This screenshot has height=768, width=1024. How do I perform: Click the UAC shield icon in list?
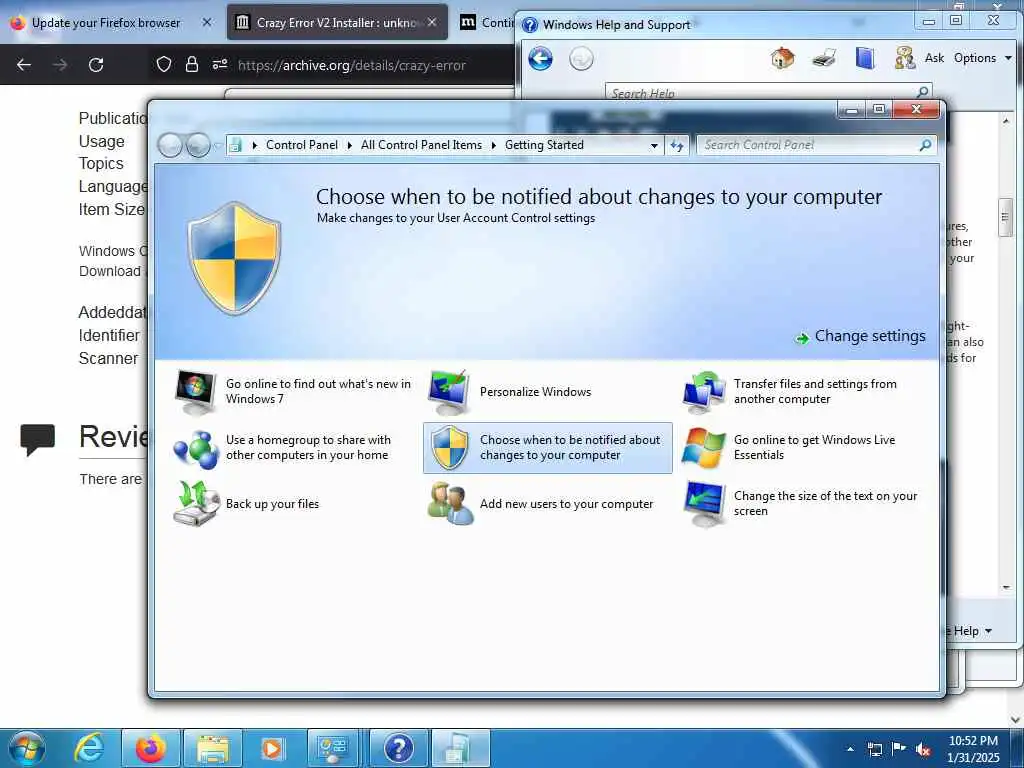[449, 448]
